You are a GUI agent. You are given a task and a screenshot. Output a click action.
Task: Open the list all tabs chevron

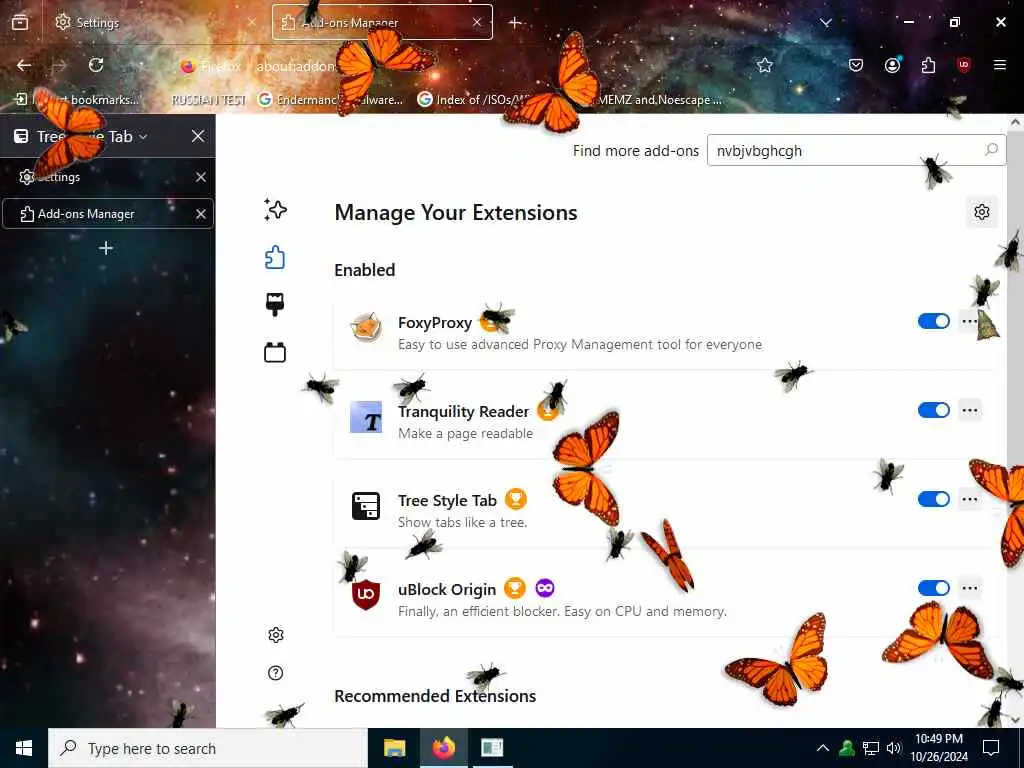[x=825, y=22]
